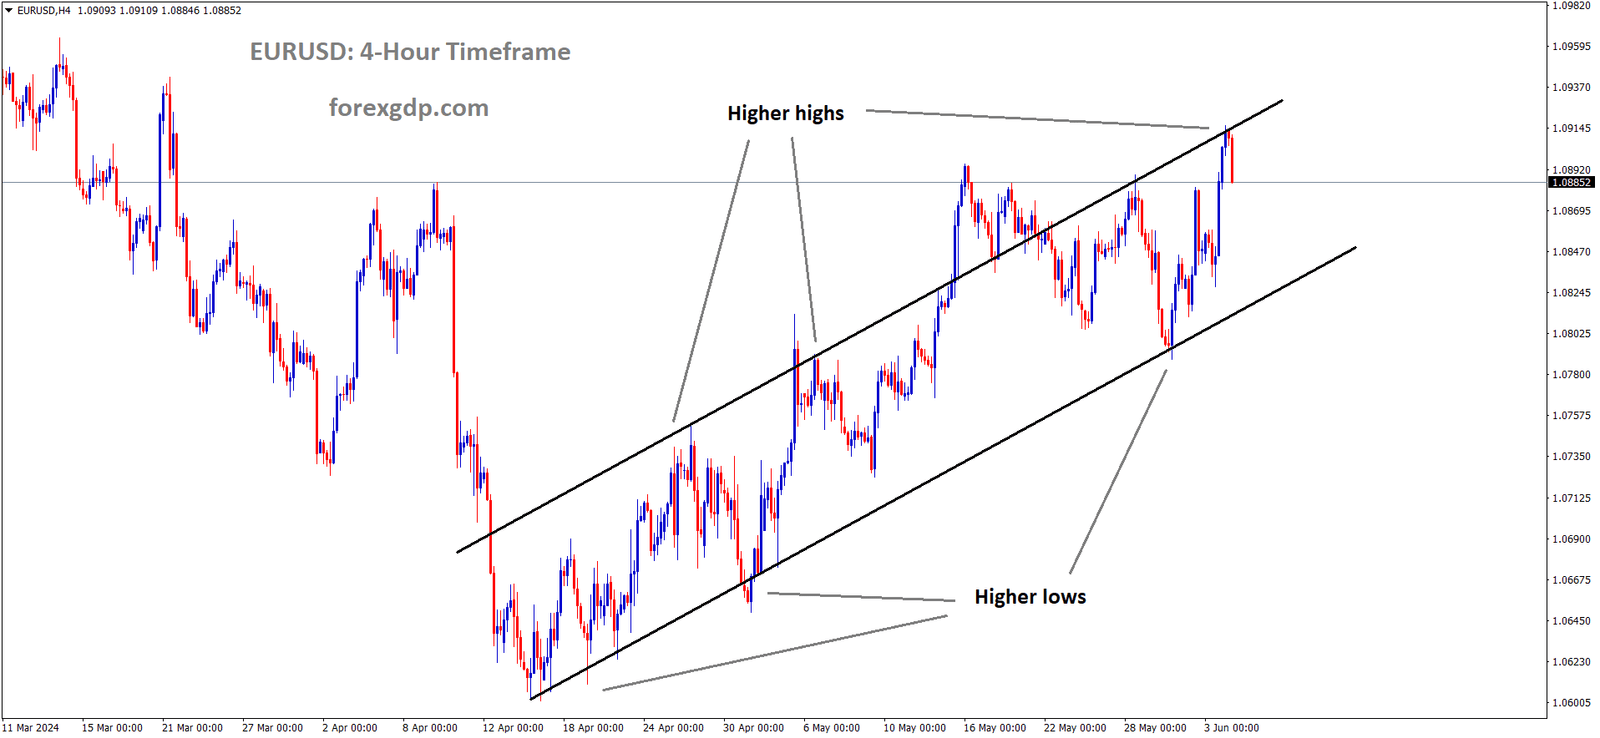Screen dimensions: 1600x738
Task: Click the '30 Apr 00:00' date label
Action: [x=753, y=728]
